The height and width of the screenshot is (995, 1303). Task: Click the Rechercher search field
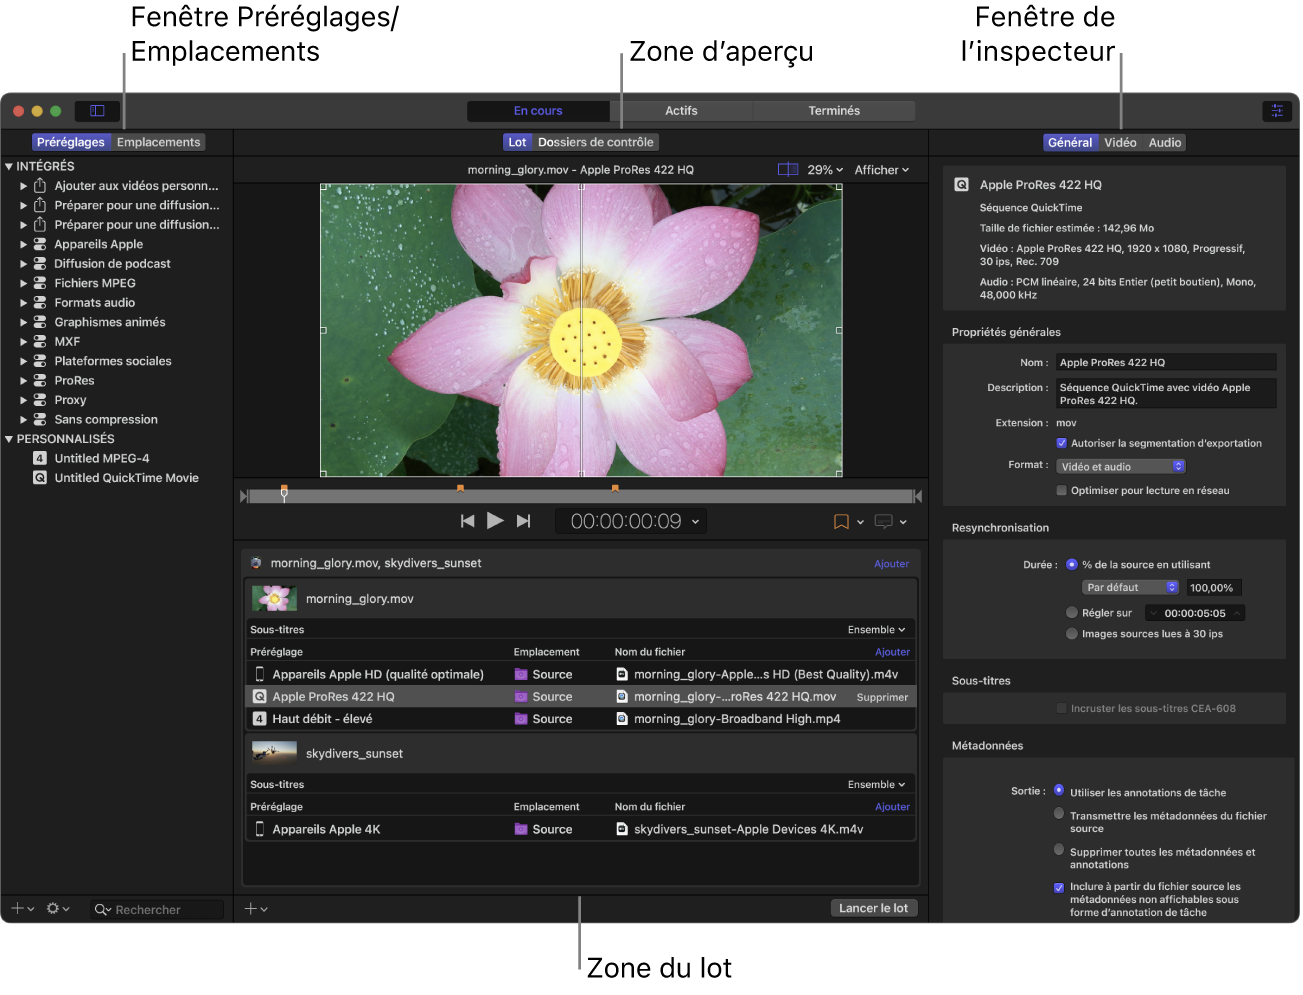[x=157, y=910]
